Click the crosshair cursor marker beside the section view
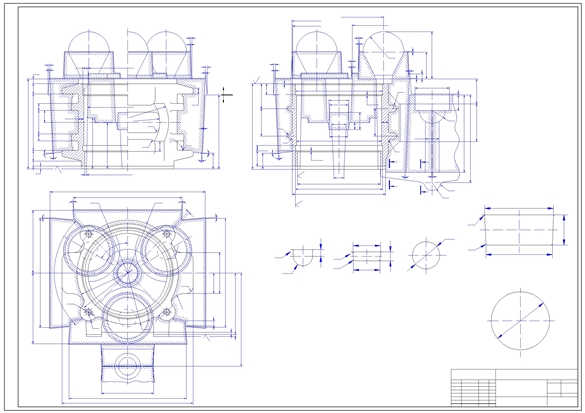The height and width of the screenshot is (413, 585). pyautogui.click(x=223, y=95)
